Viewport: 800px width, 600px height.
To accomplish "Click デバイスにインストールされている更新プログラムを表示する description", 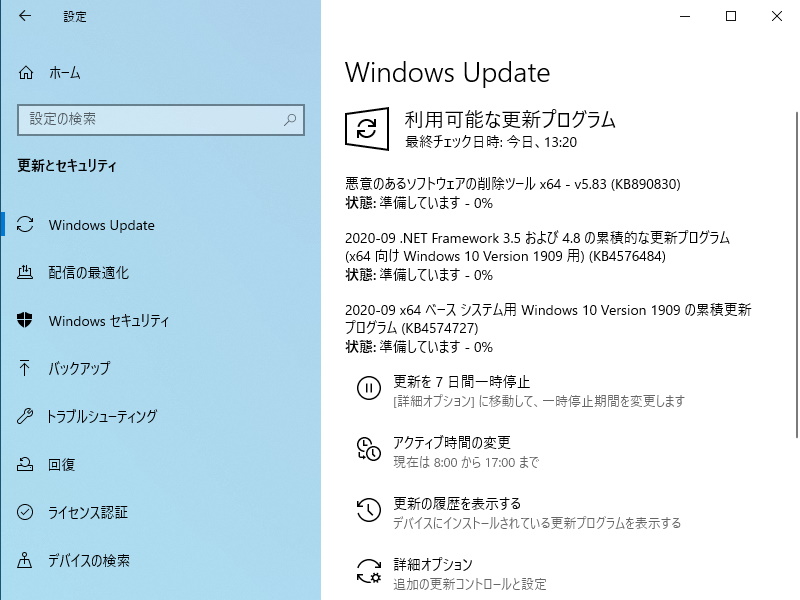I will pyautogui.click(x=537, y=523).
